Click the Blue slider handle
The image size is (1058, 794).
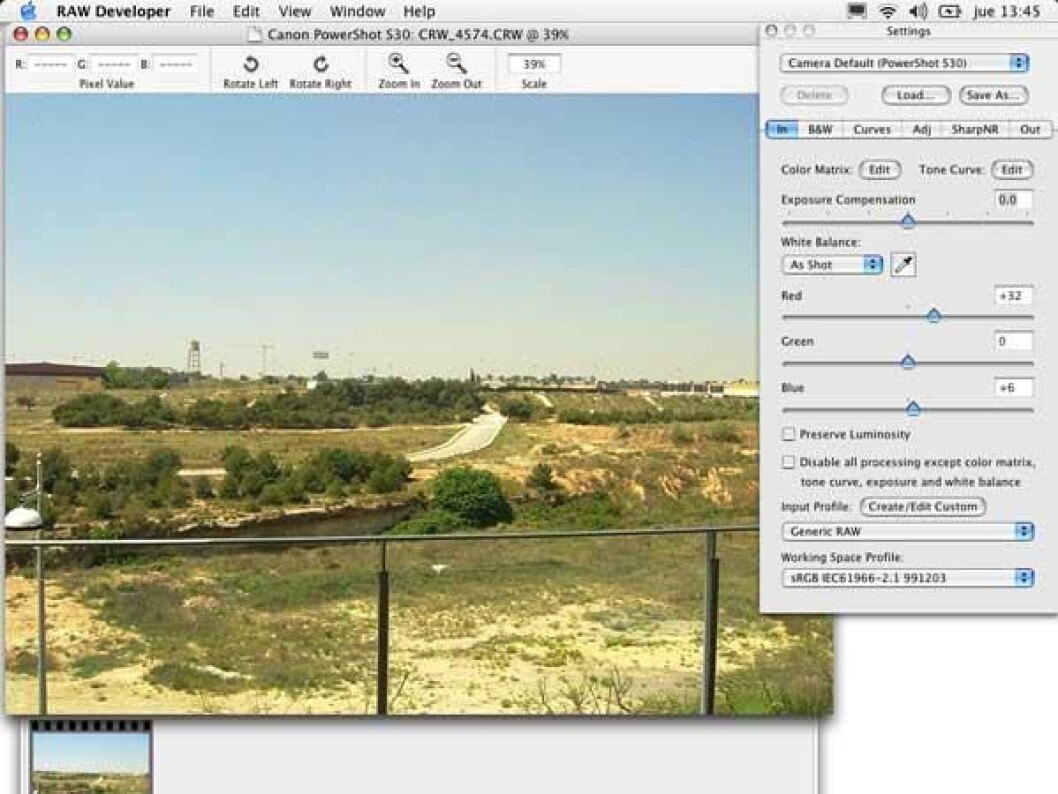(x=913, y=407)
